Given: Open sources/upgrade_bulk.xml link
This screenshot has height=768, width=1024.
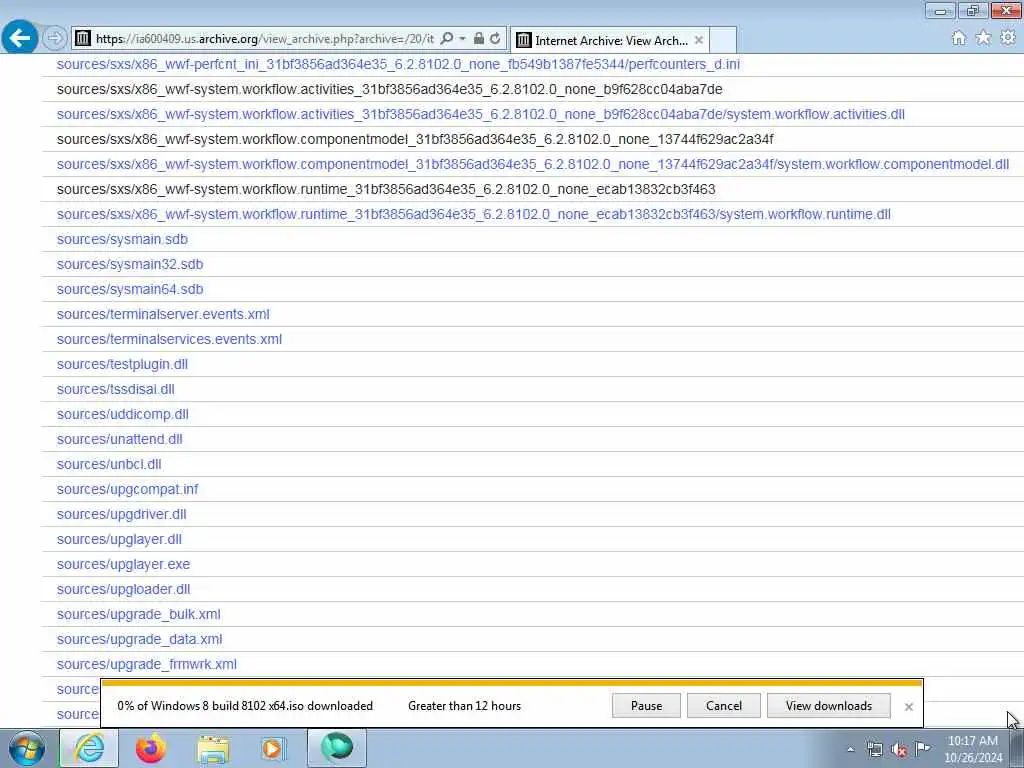Looking at the screenshot, I should pyautogui.click(x=138, y=615).
